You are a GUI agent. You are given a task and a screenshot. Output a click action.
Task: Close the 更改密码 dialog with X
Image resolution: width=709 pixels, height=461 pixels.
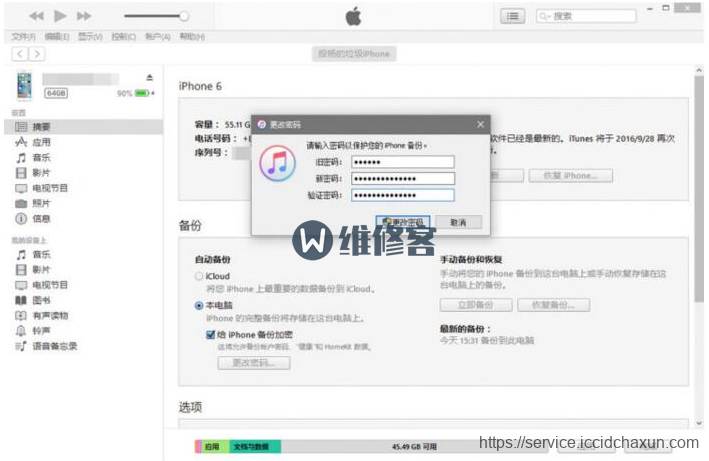pyautogui.click(x=480, y=124)
